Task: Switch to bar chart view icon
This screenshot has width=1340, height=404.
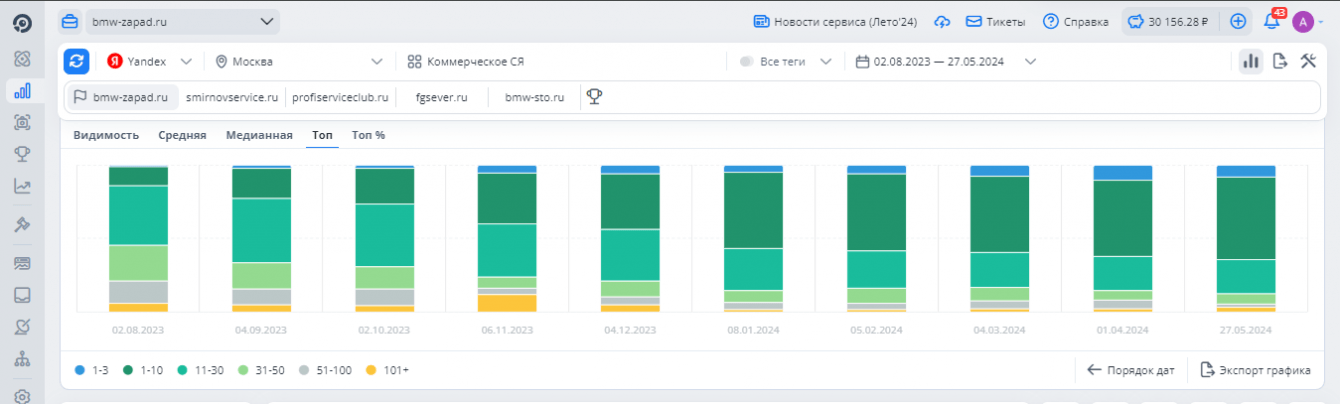Action: 1250,61
